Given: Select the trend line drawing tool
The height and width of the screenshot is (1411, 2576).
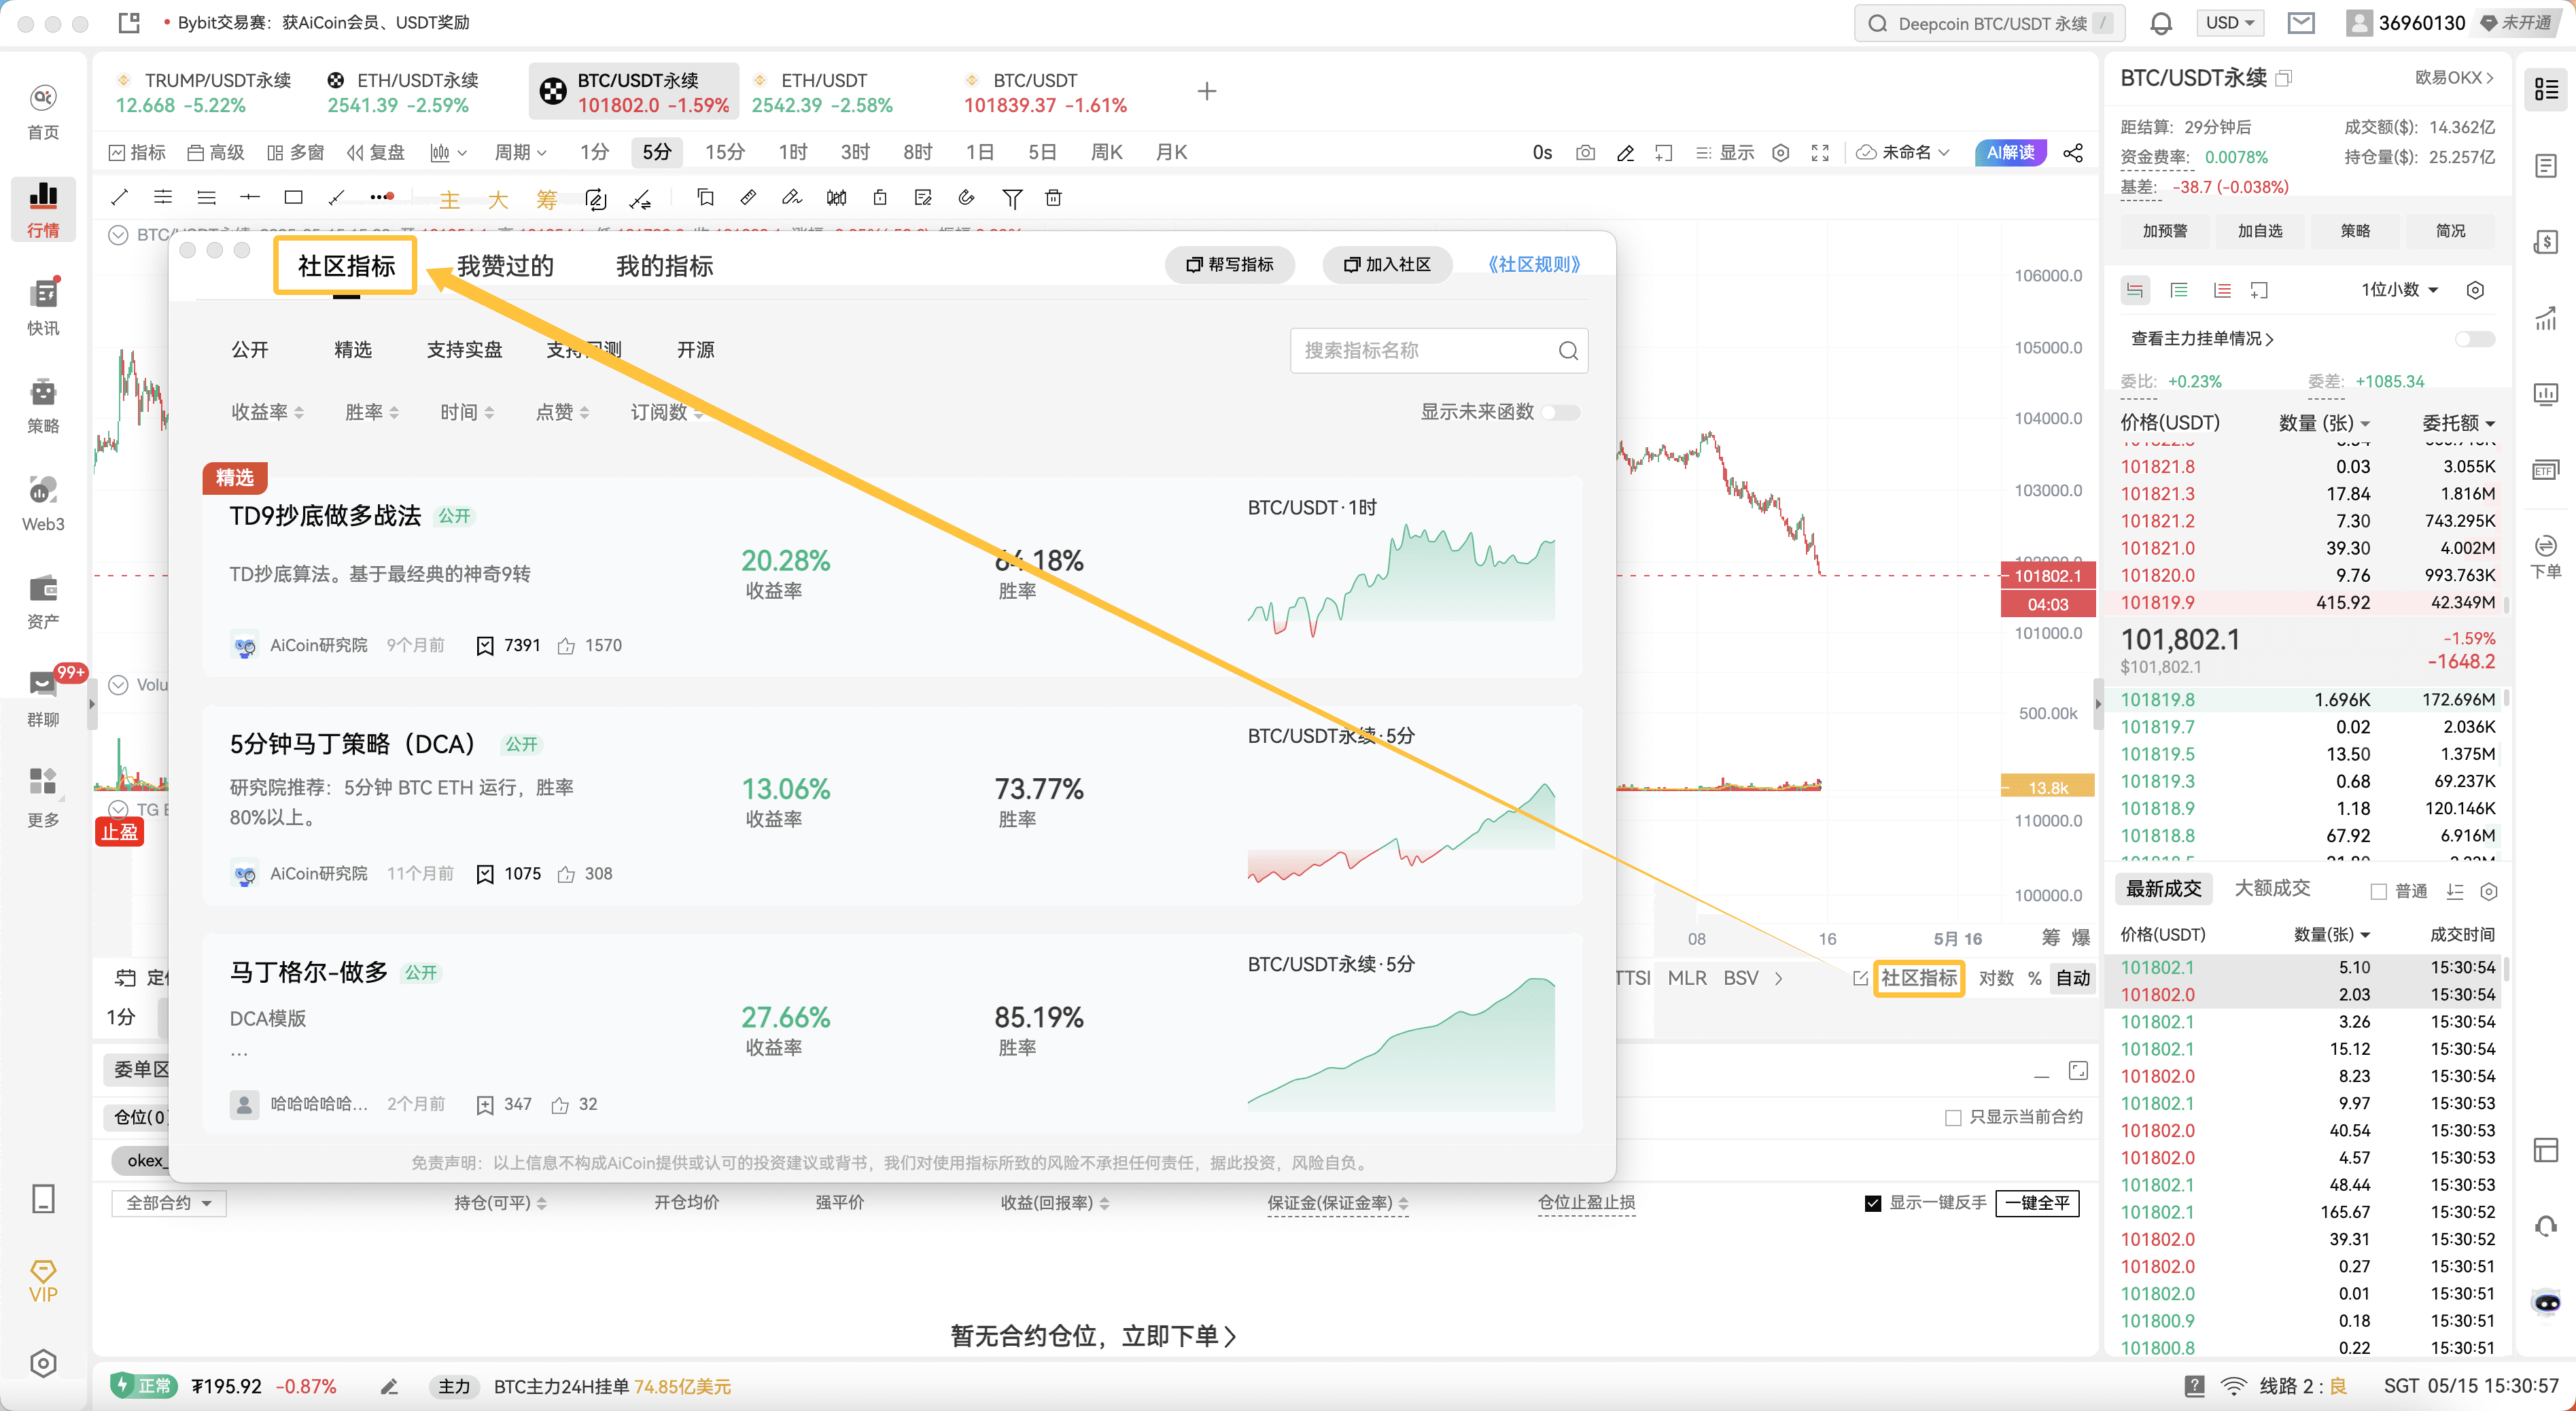Looking at the screenshot, I should 120,197.
